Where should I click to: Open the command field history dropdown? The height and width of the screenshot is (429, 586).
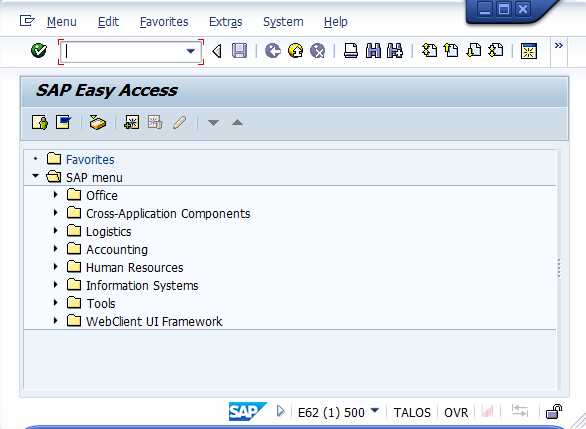click(191, 51)
